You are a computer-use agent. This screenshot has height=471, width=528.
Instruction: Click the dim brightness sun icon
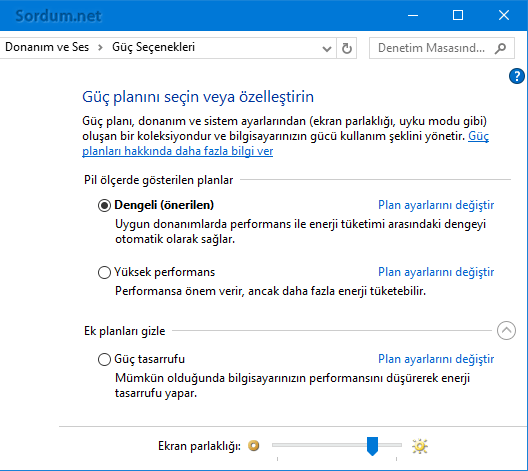pos(254,446)
